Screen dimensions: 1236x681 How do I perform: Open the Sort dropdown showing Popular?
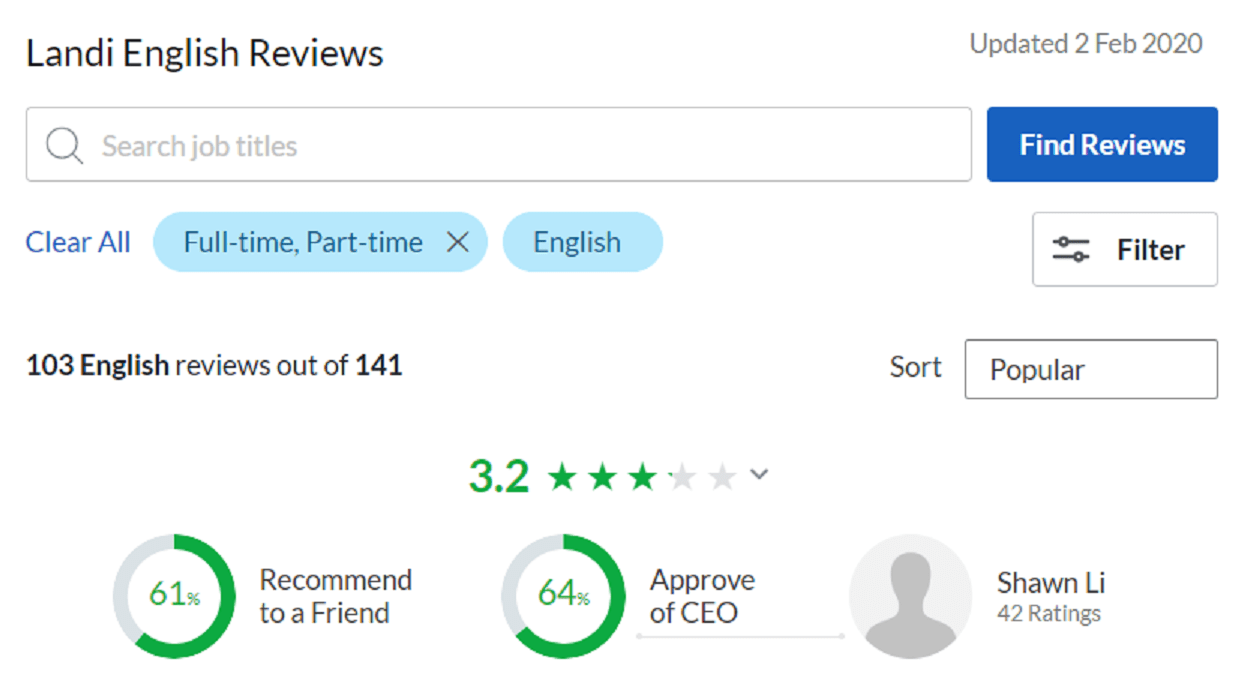click(x=1090, y=369)
